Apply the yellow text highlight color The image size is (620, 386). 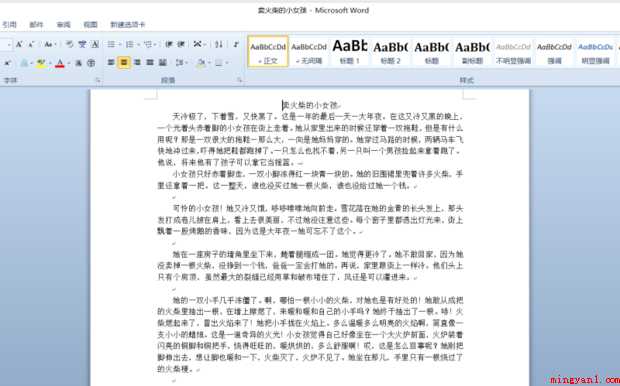[x=41, y=62]
